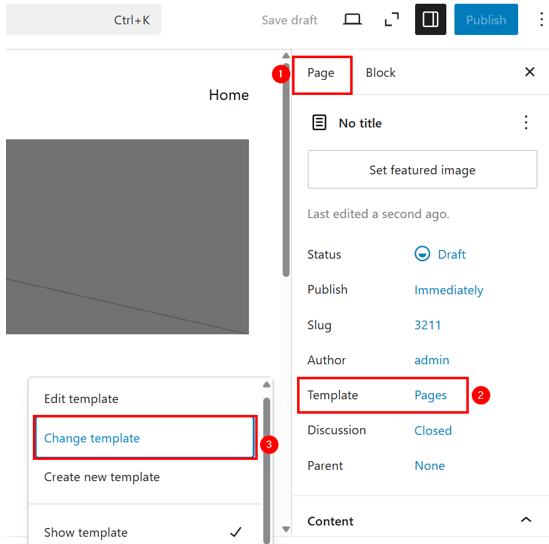549x544 pixels.
Task: Close the settings sidebar X
Action: click(530, 72)
